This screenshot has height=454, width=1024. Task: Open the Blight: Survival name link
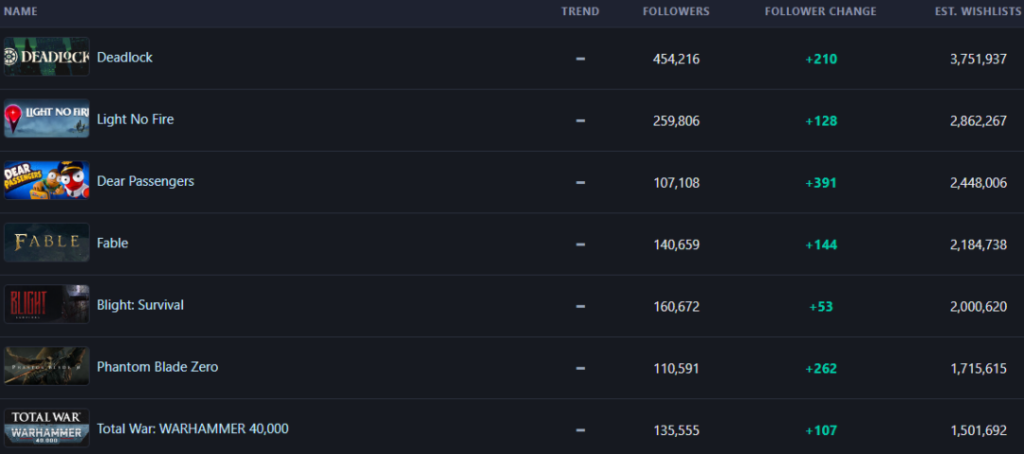pyautogui.click(x=140, y=305)
